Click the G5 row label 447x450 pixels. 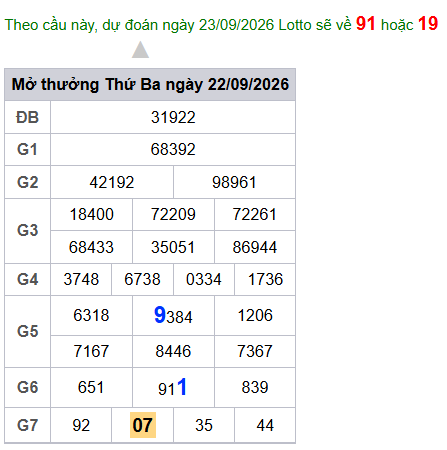pyautogui.click(x=27, y=331)
